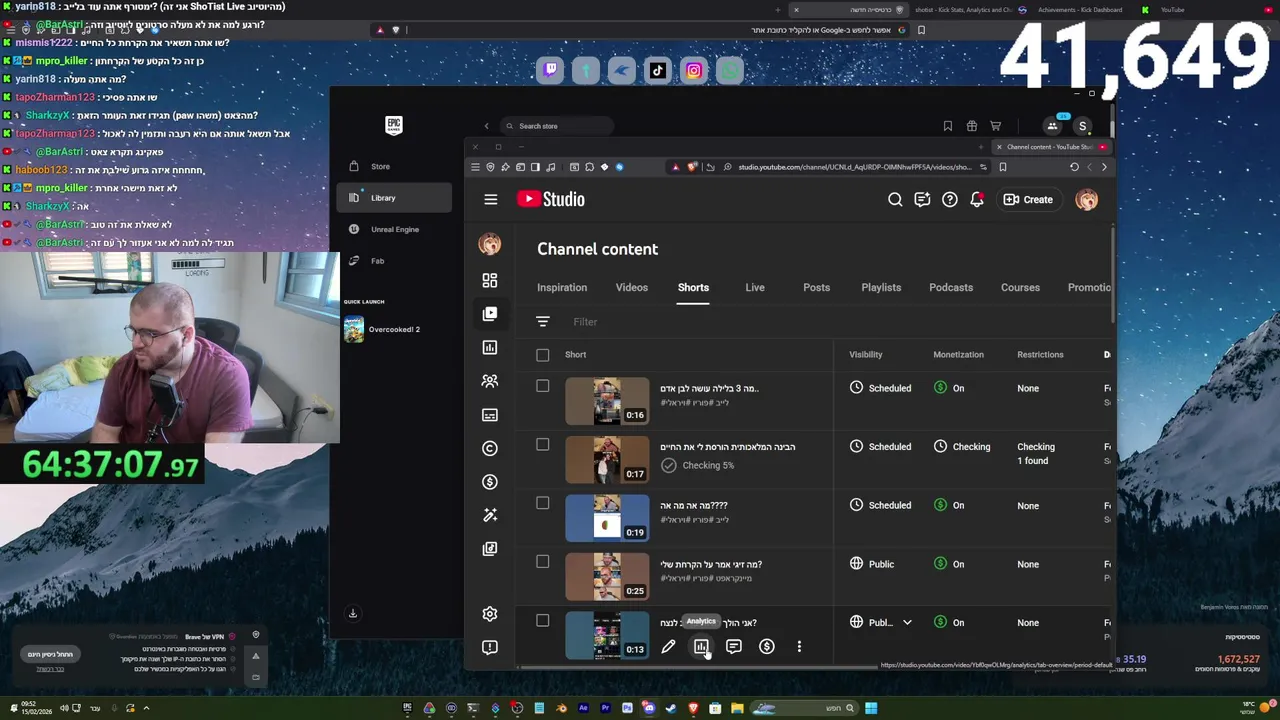Open Earn dollar icon in sidebar
The width and height of the screenshot is (1280, 720).
pos(490,482)
